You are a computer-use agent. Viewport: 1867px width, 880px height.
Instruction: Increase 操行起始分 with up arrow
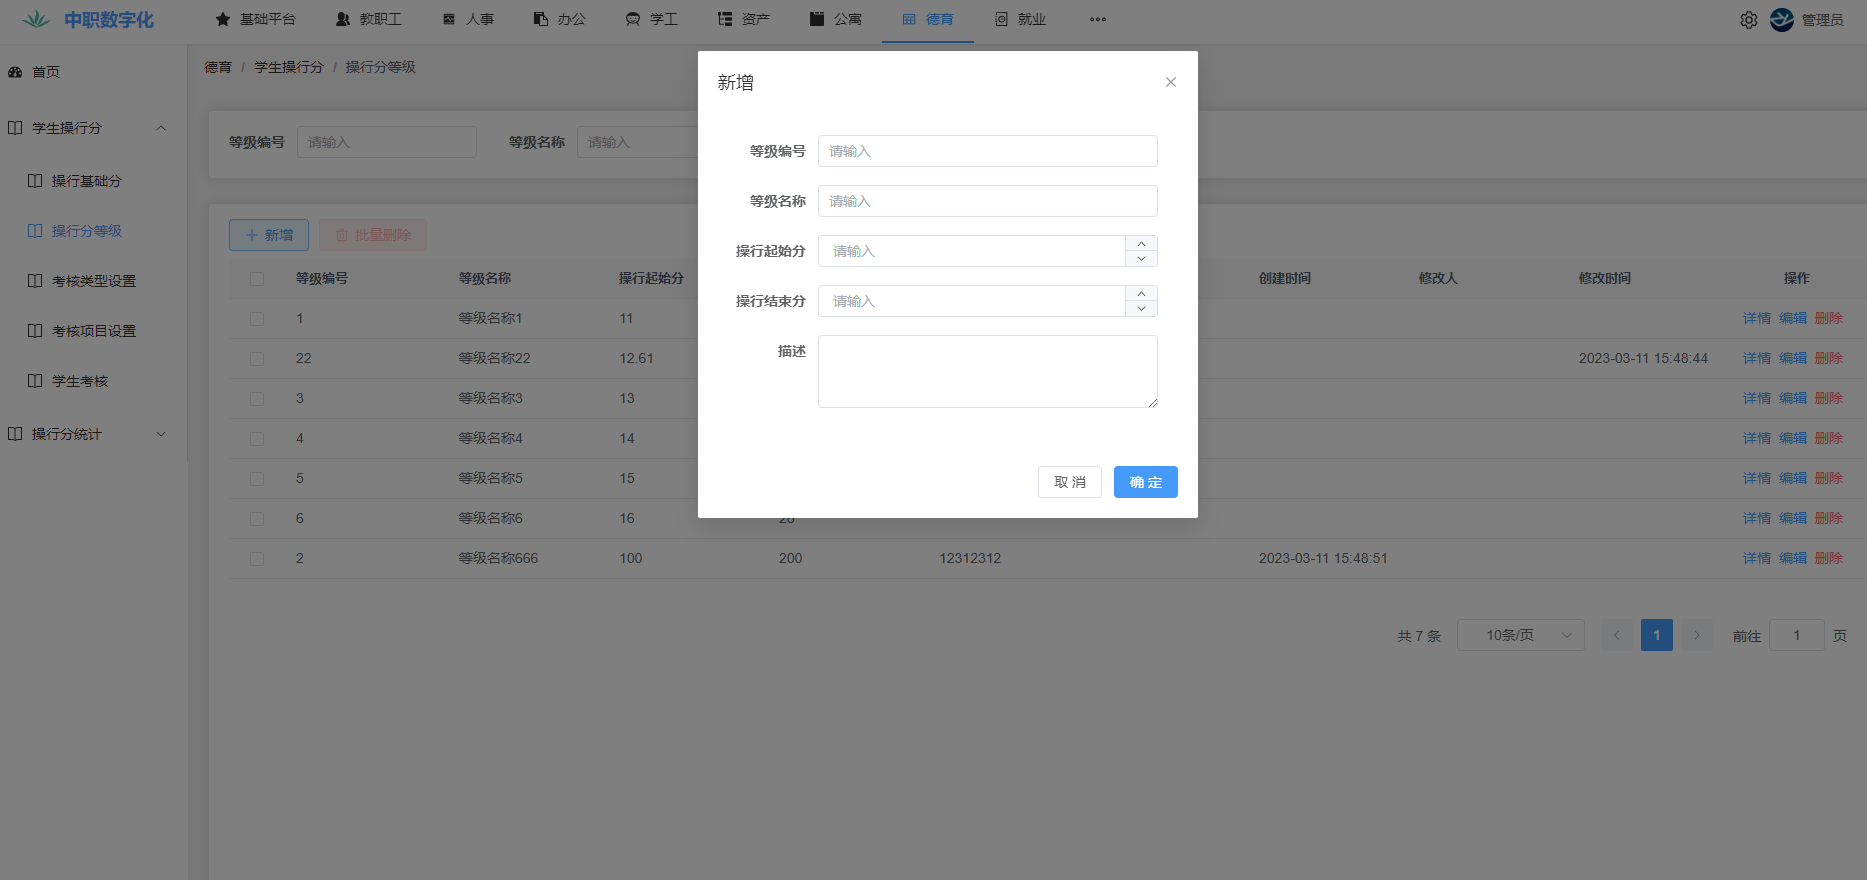click(1141, 243)
